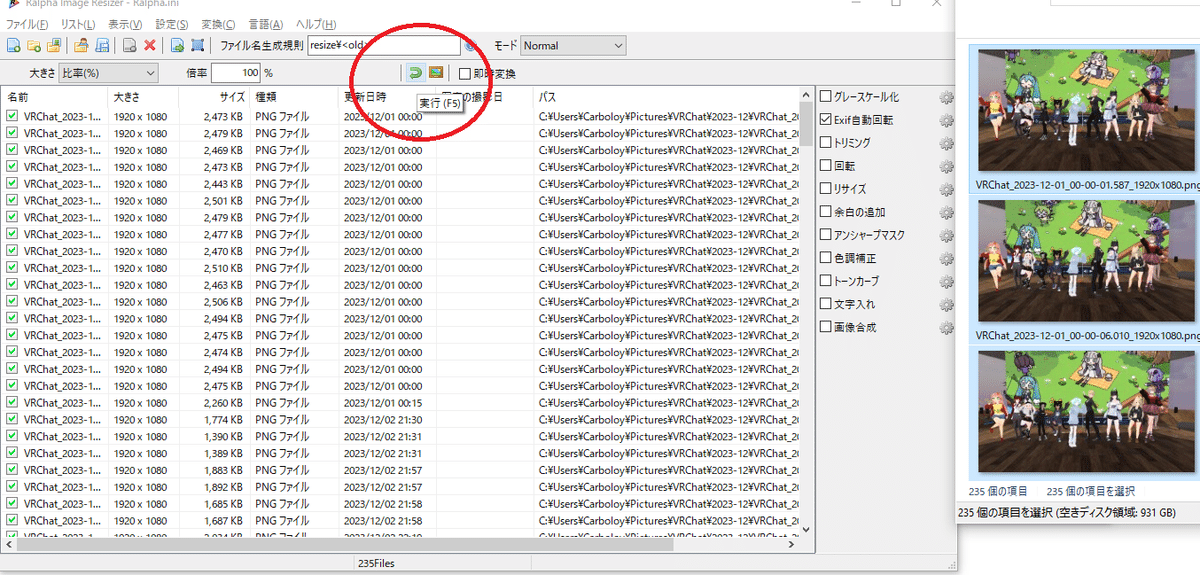The width and height of the screenshot is (1200, 581).
Task: Enable the トーンカーブ checkbox
Action: (x=826, y=281)
